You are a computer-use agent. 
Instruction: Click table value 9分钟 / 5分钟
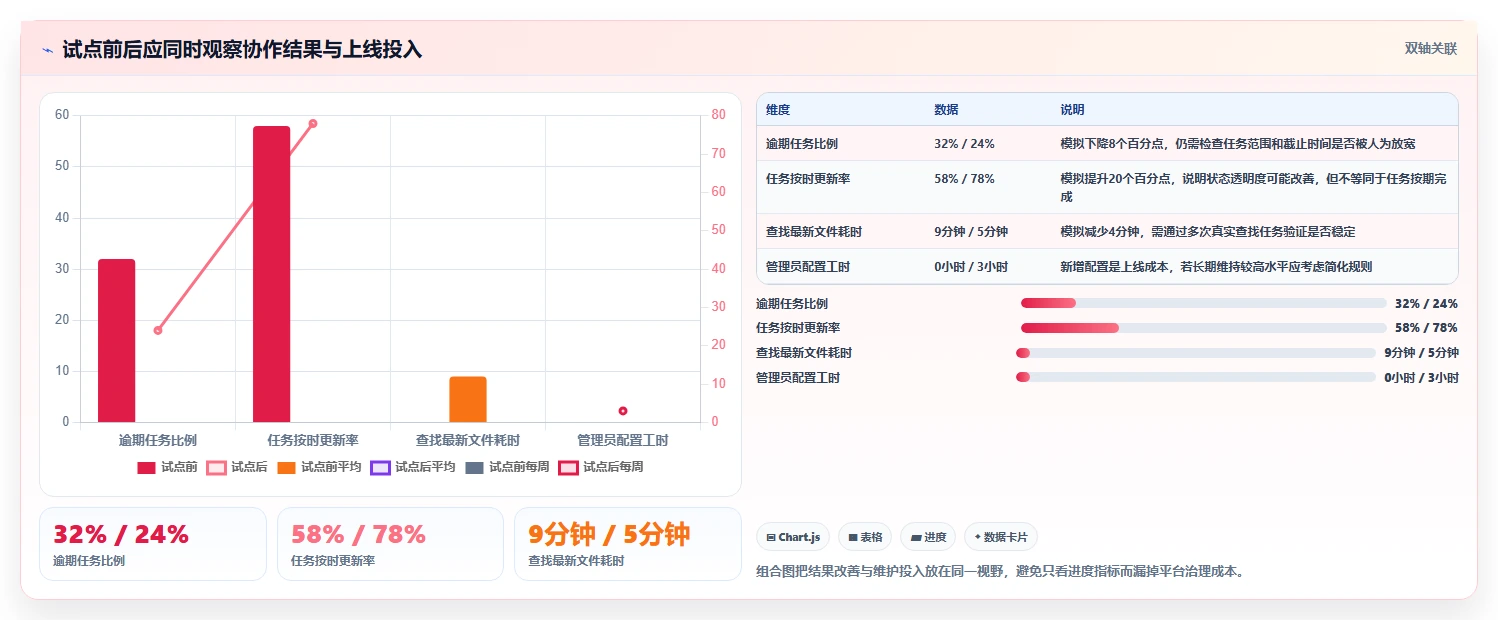pos(971,232)
